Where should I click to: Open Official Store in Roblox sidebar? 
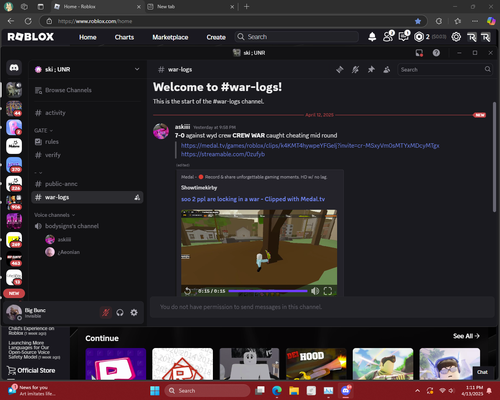[x=31, y=370]
